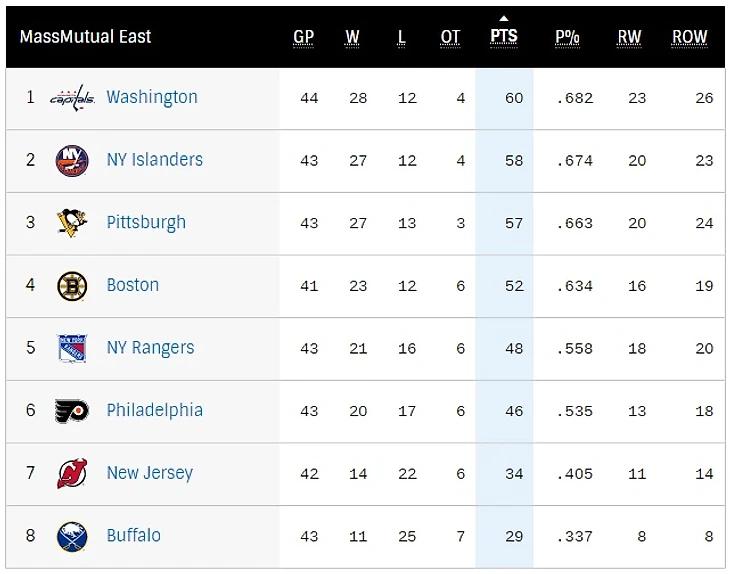
Task: Sort standings by RW column
Action: pos(629,37)
